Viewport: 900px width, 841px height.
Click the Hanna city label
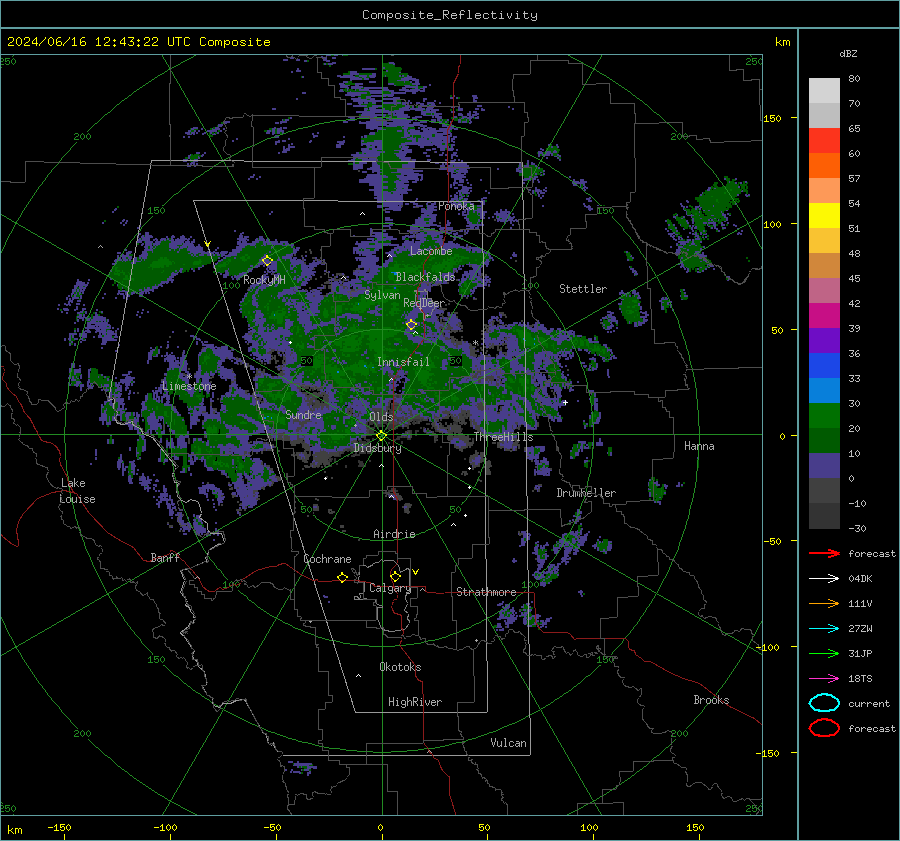[x=699, y=446]
